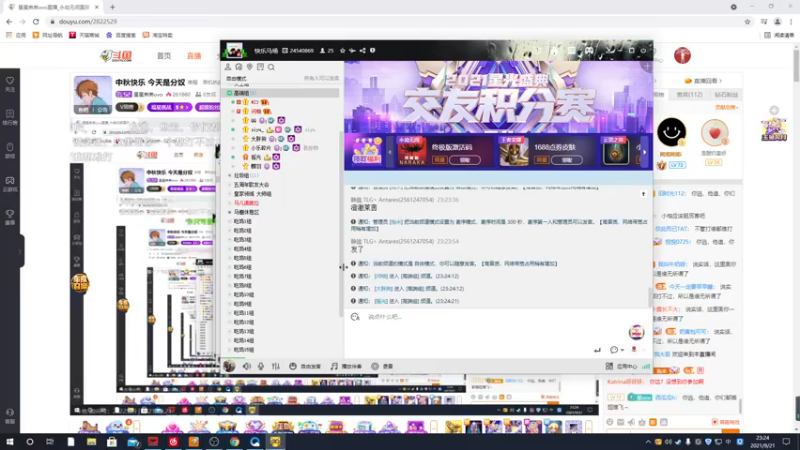The image size is (800, 450).
Task: Go to next item in reward carousel
Action: pyautogui.click(x=644, y=152)
